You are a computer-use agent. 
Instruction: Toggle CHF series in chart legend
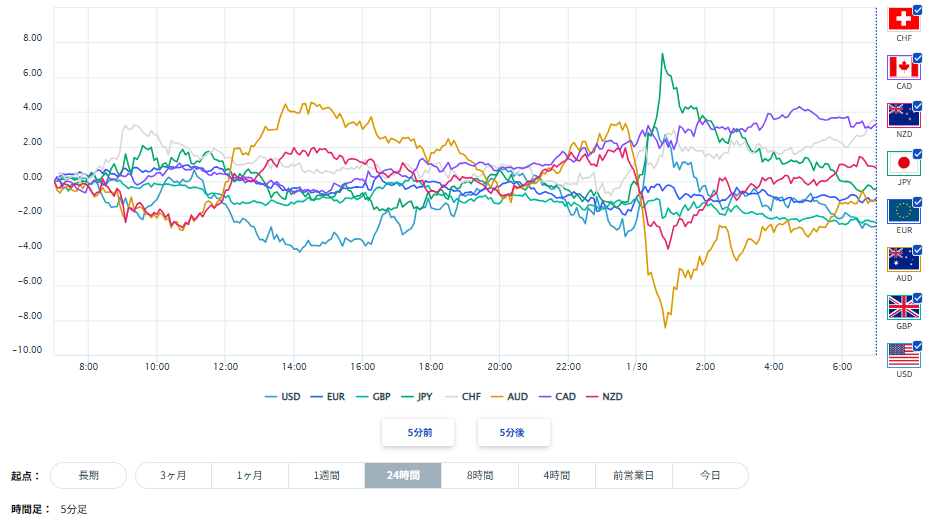[463, 397]
